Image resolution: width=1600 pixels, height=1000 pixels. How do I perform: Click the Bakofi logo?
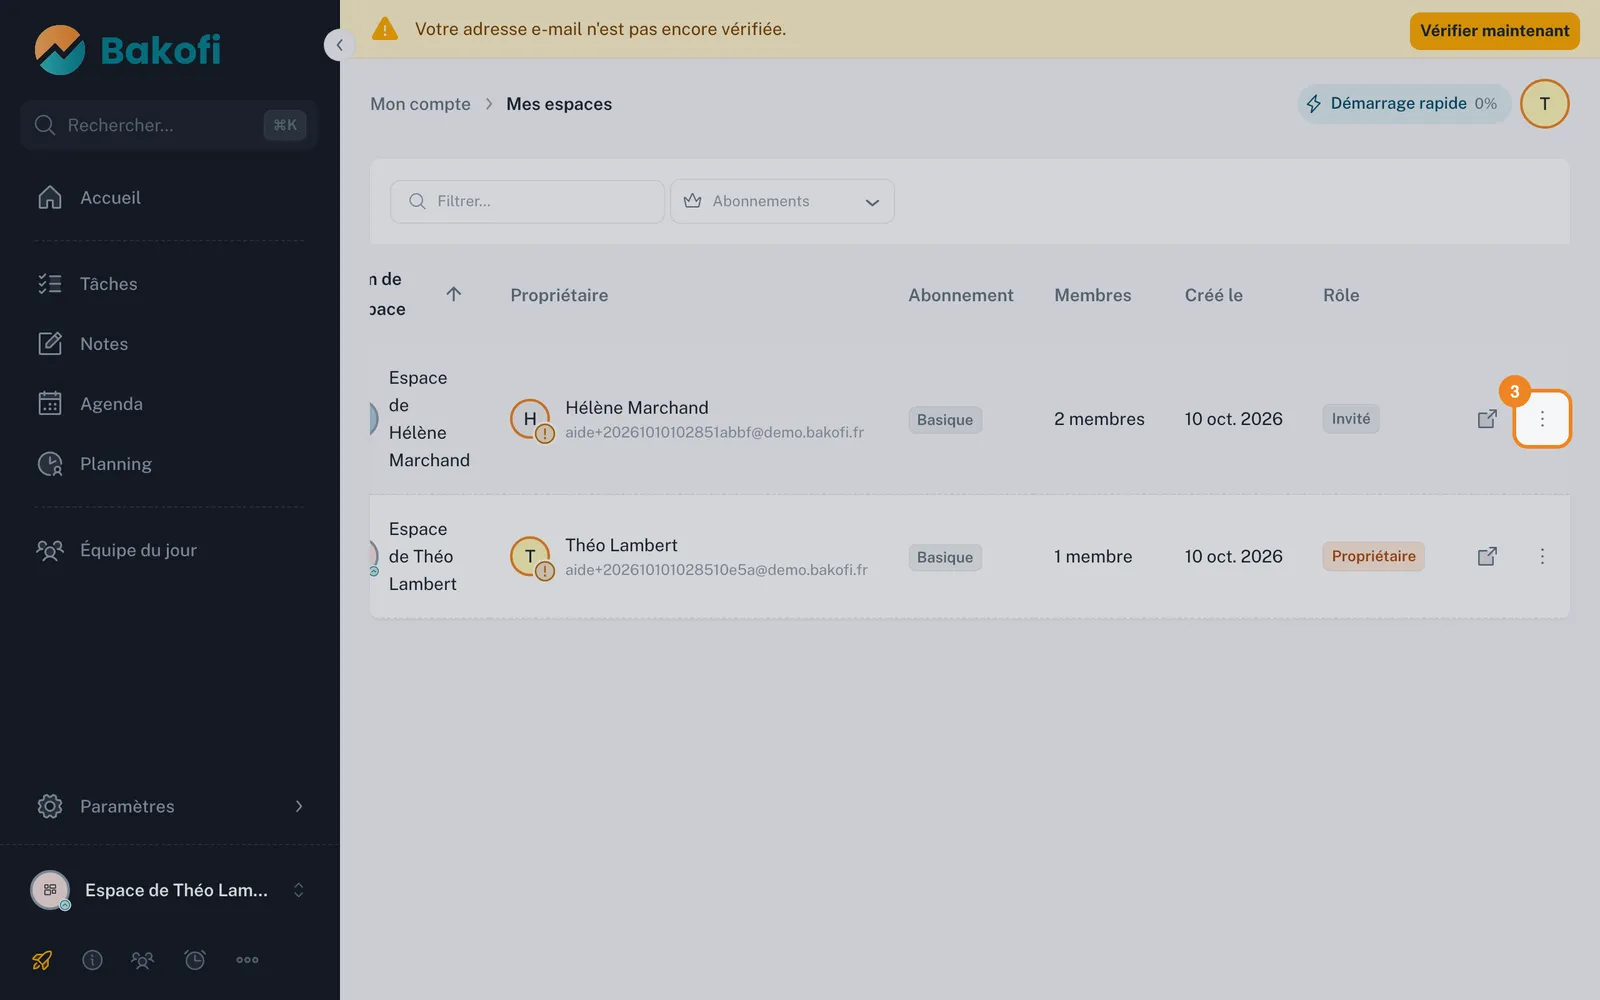point(127,49)
